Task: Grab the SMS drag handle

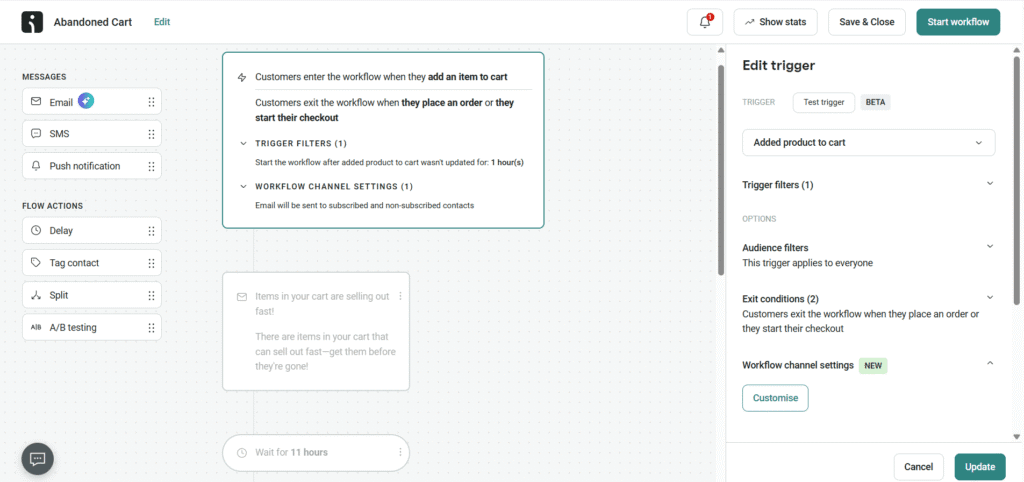Action: [x=152, y=134]
